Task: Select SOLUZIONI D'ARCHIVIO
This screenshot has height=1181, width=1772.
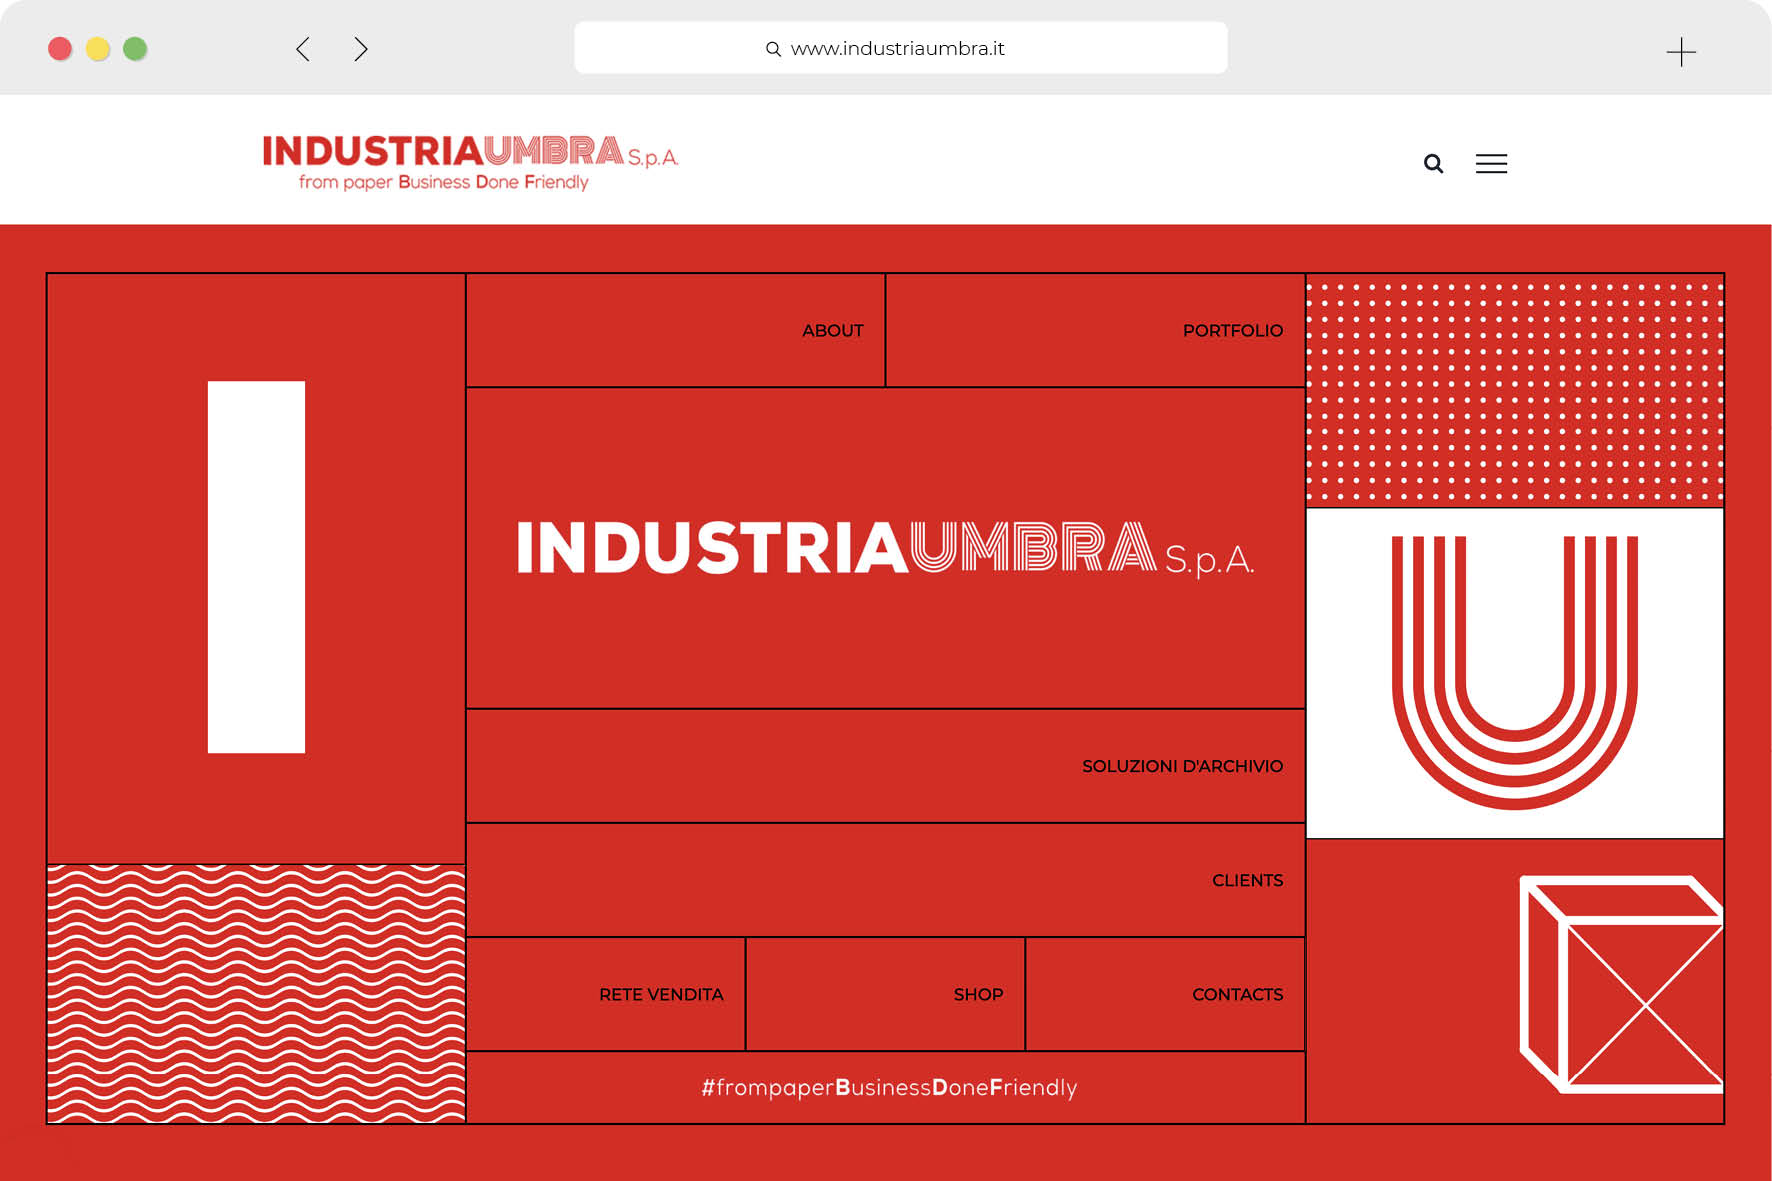Action: (886, 766)
